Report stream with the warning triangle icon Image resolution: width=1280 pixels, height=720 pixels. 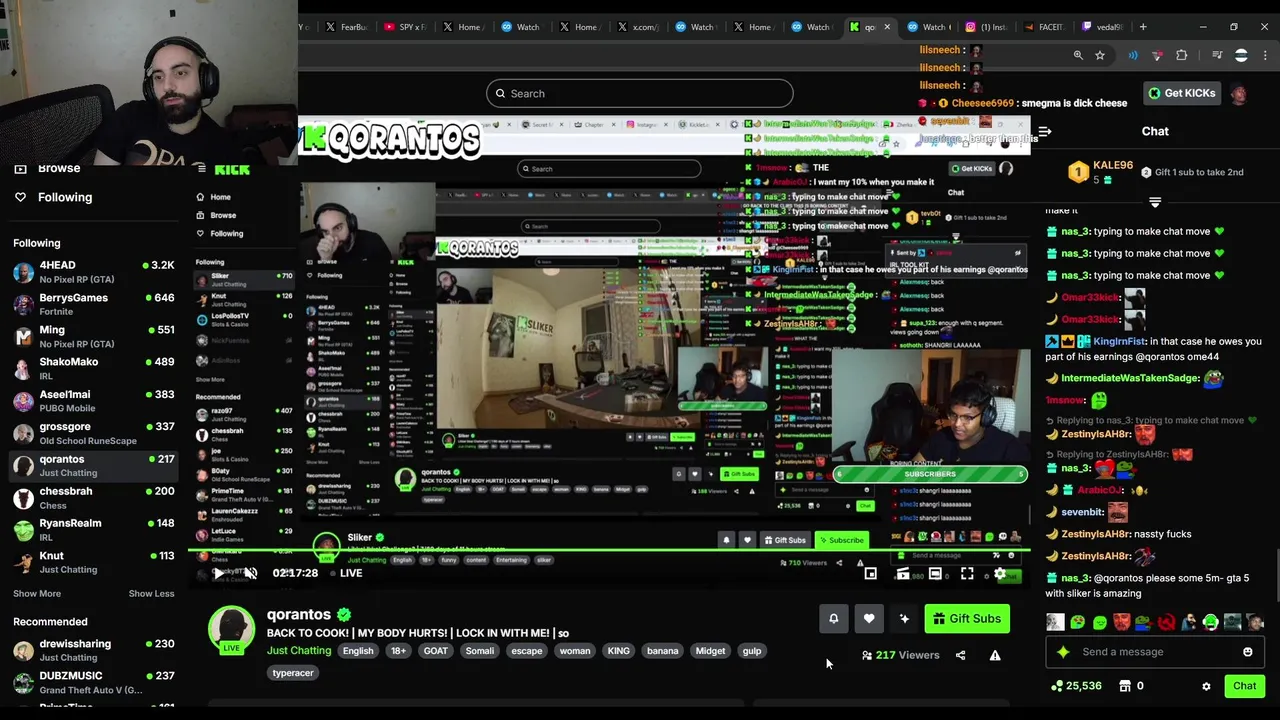point(995,655)
